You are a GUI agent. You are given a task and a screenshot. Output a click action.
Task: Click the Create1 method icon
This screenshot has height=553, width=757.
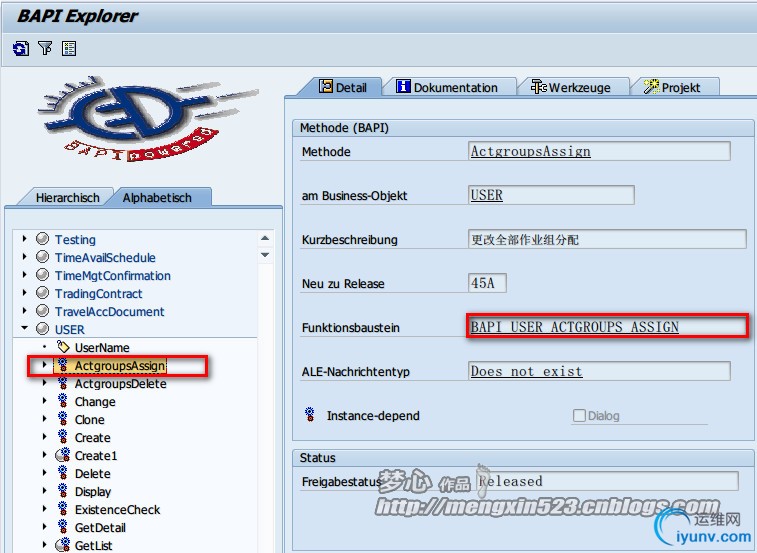tap(63, 454)
